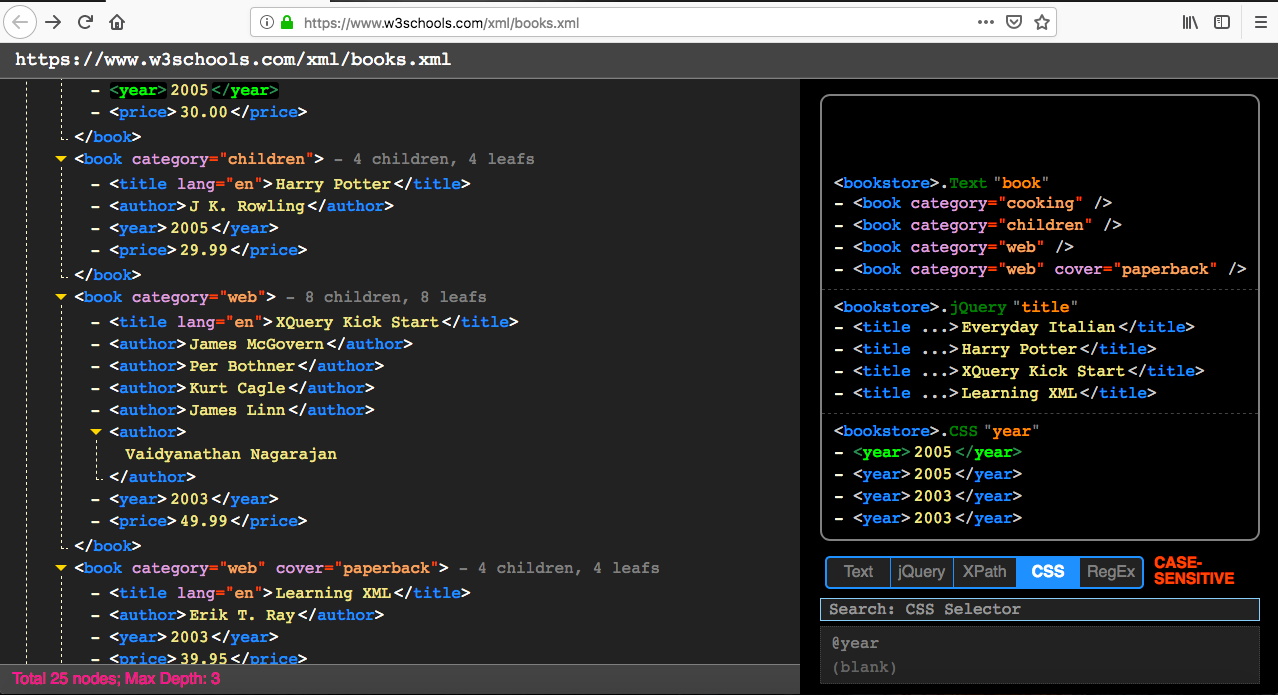This screenshot has height=695, width=1278.
Task: Go forward using browser forward arrow
Action: coord(53,22)
